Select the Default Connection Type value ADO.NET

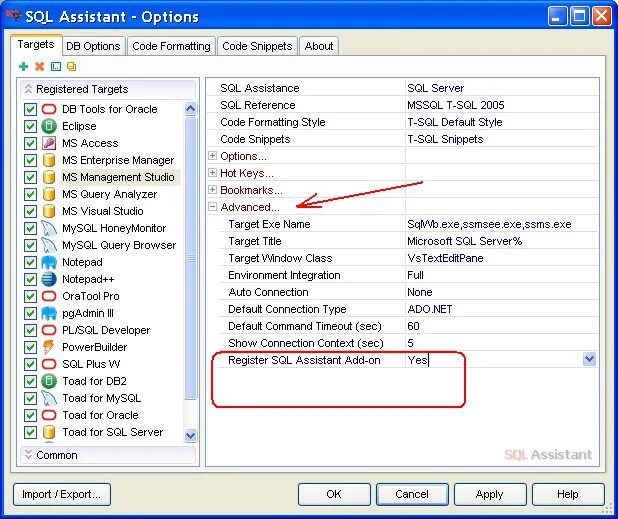[430, 309]
